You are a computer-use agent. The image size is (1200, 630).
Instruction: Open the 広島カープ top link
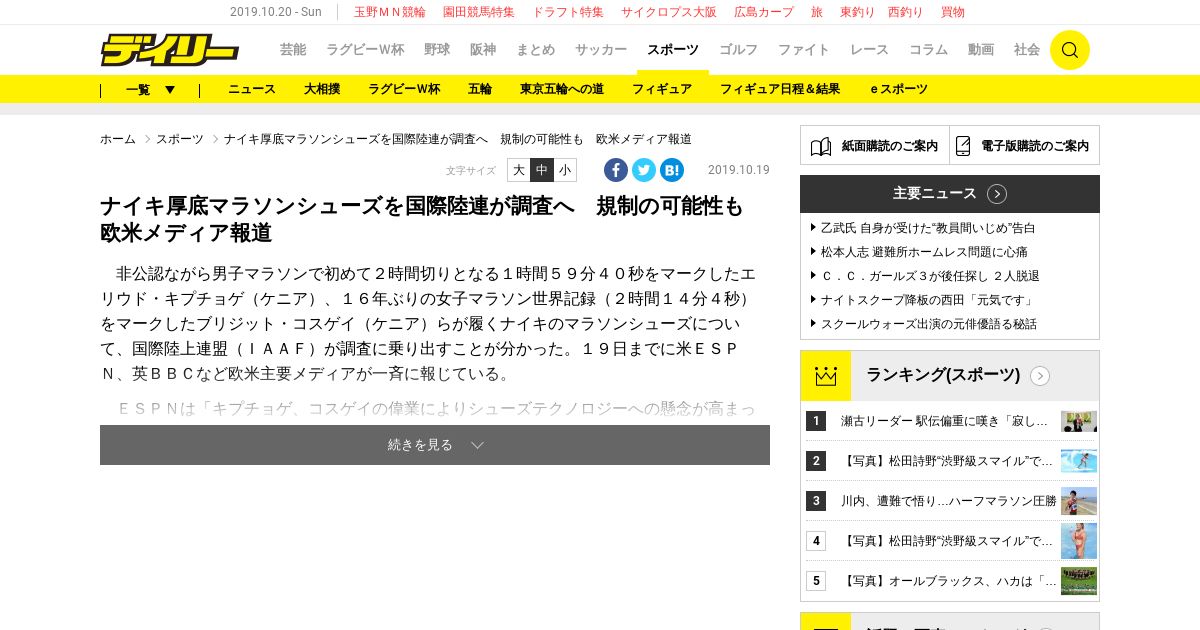pos(764,12)
